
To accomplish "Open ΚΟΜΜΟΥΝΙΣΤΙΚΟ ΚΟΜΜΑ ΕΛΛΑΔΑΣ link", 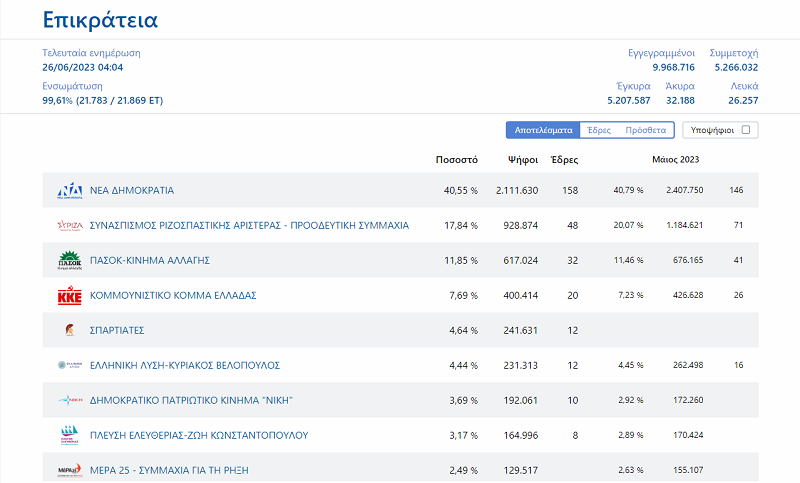I will [173, 295].
